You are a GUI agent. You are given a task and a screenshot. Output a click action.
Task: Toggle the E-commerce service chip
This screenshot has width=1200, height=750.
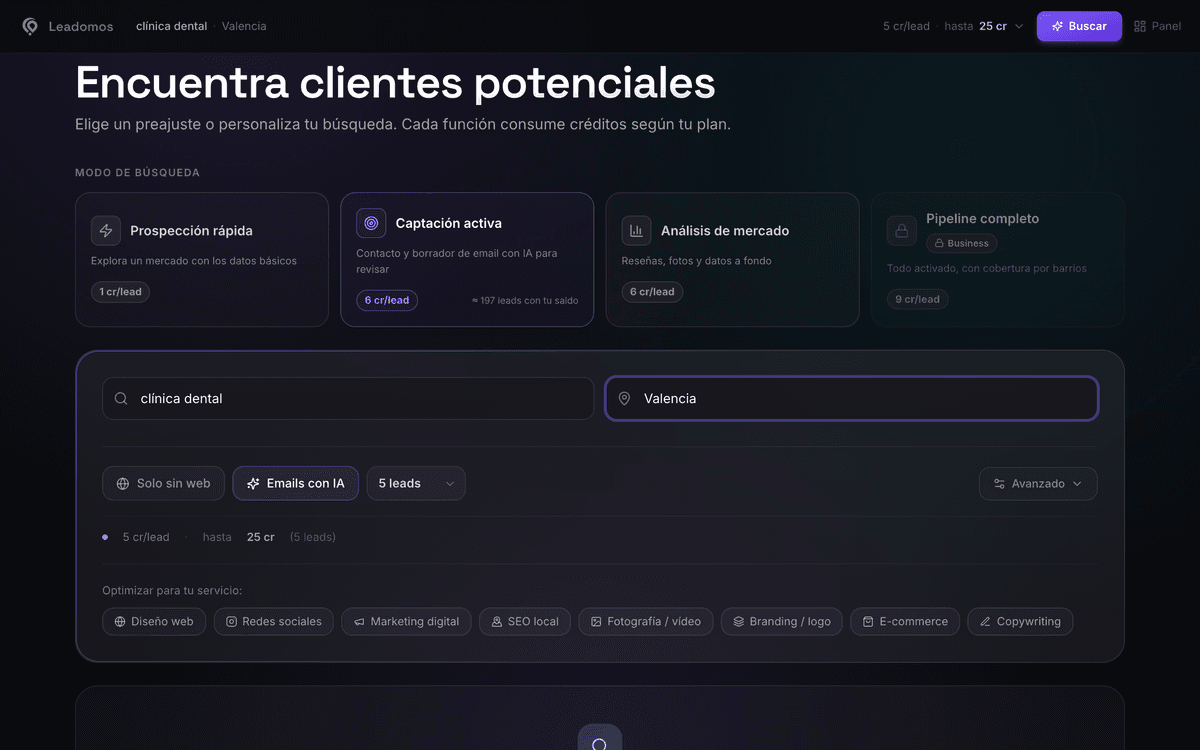click(905, 621)
